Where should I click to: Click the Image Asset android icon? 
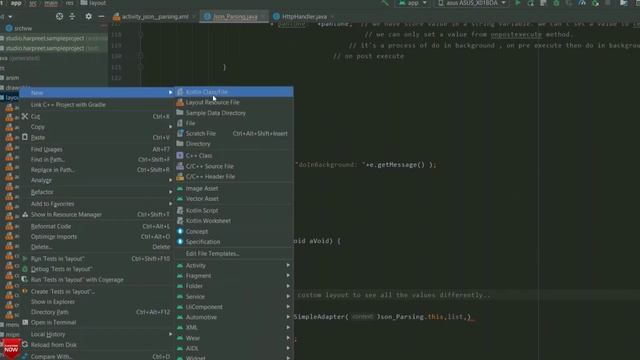point(180,189)
